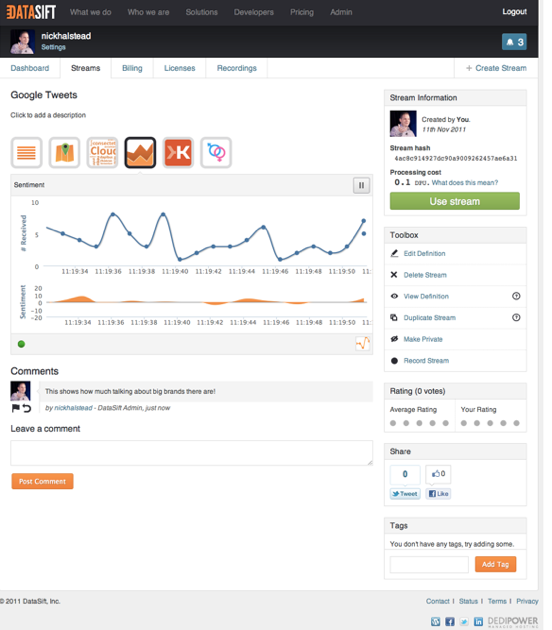
Task: Click Make Private in Toolbox
Action: coord(423,339)
